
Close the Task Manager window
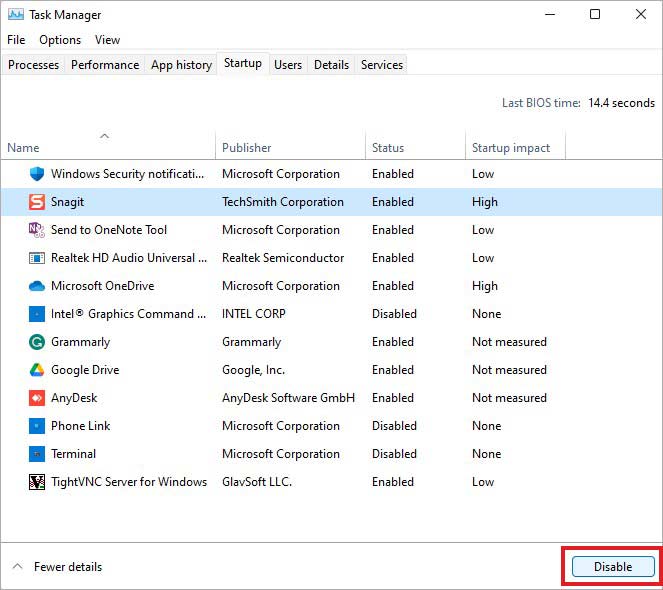click(x=641, y=15)
